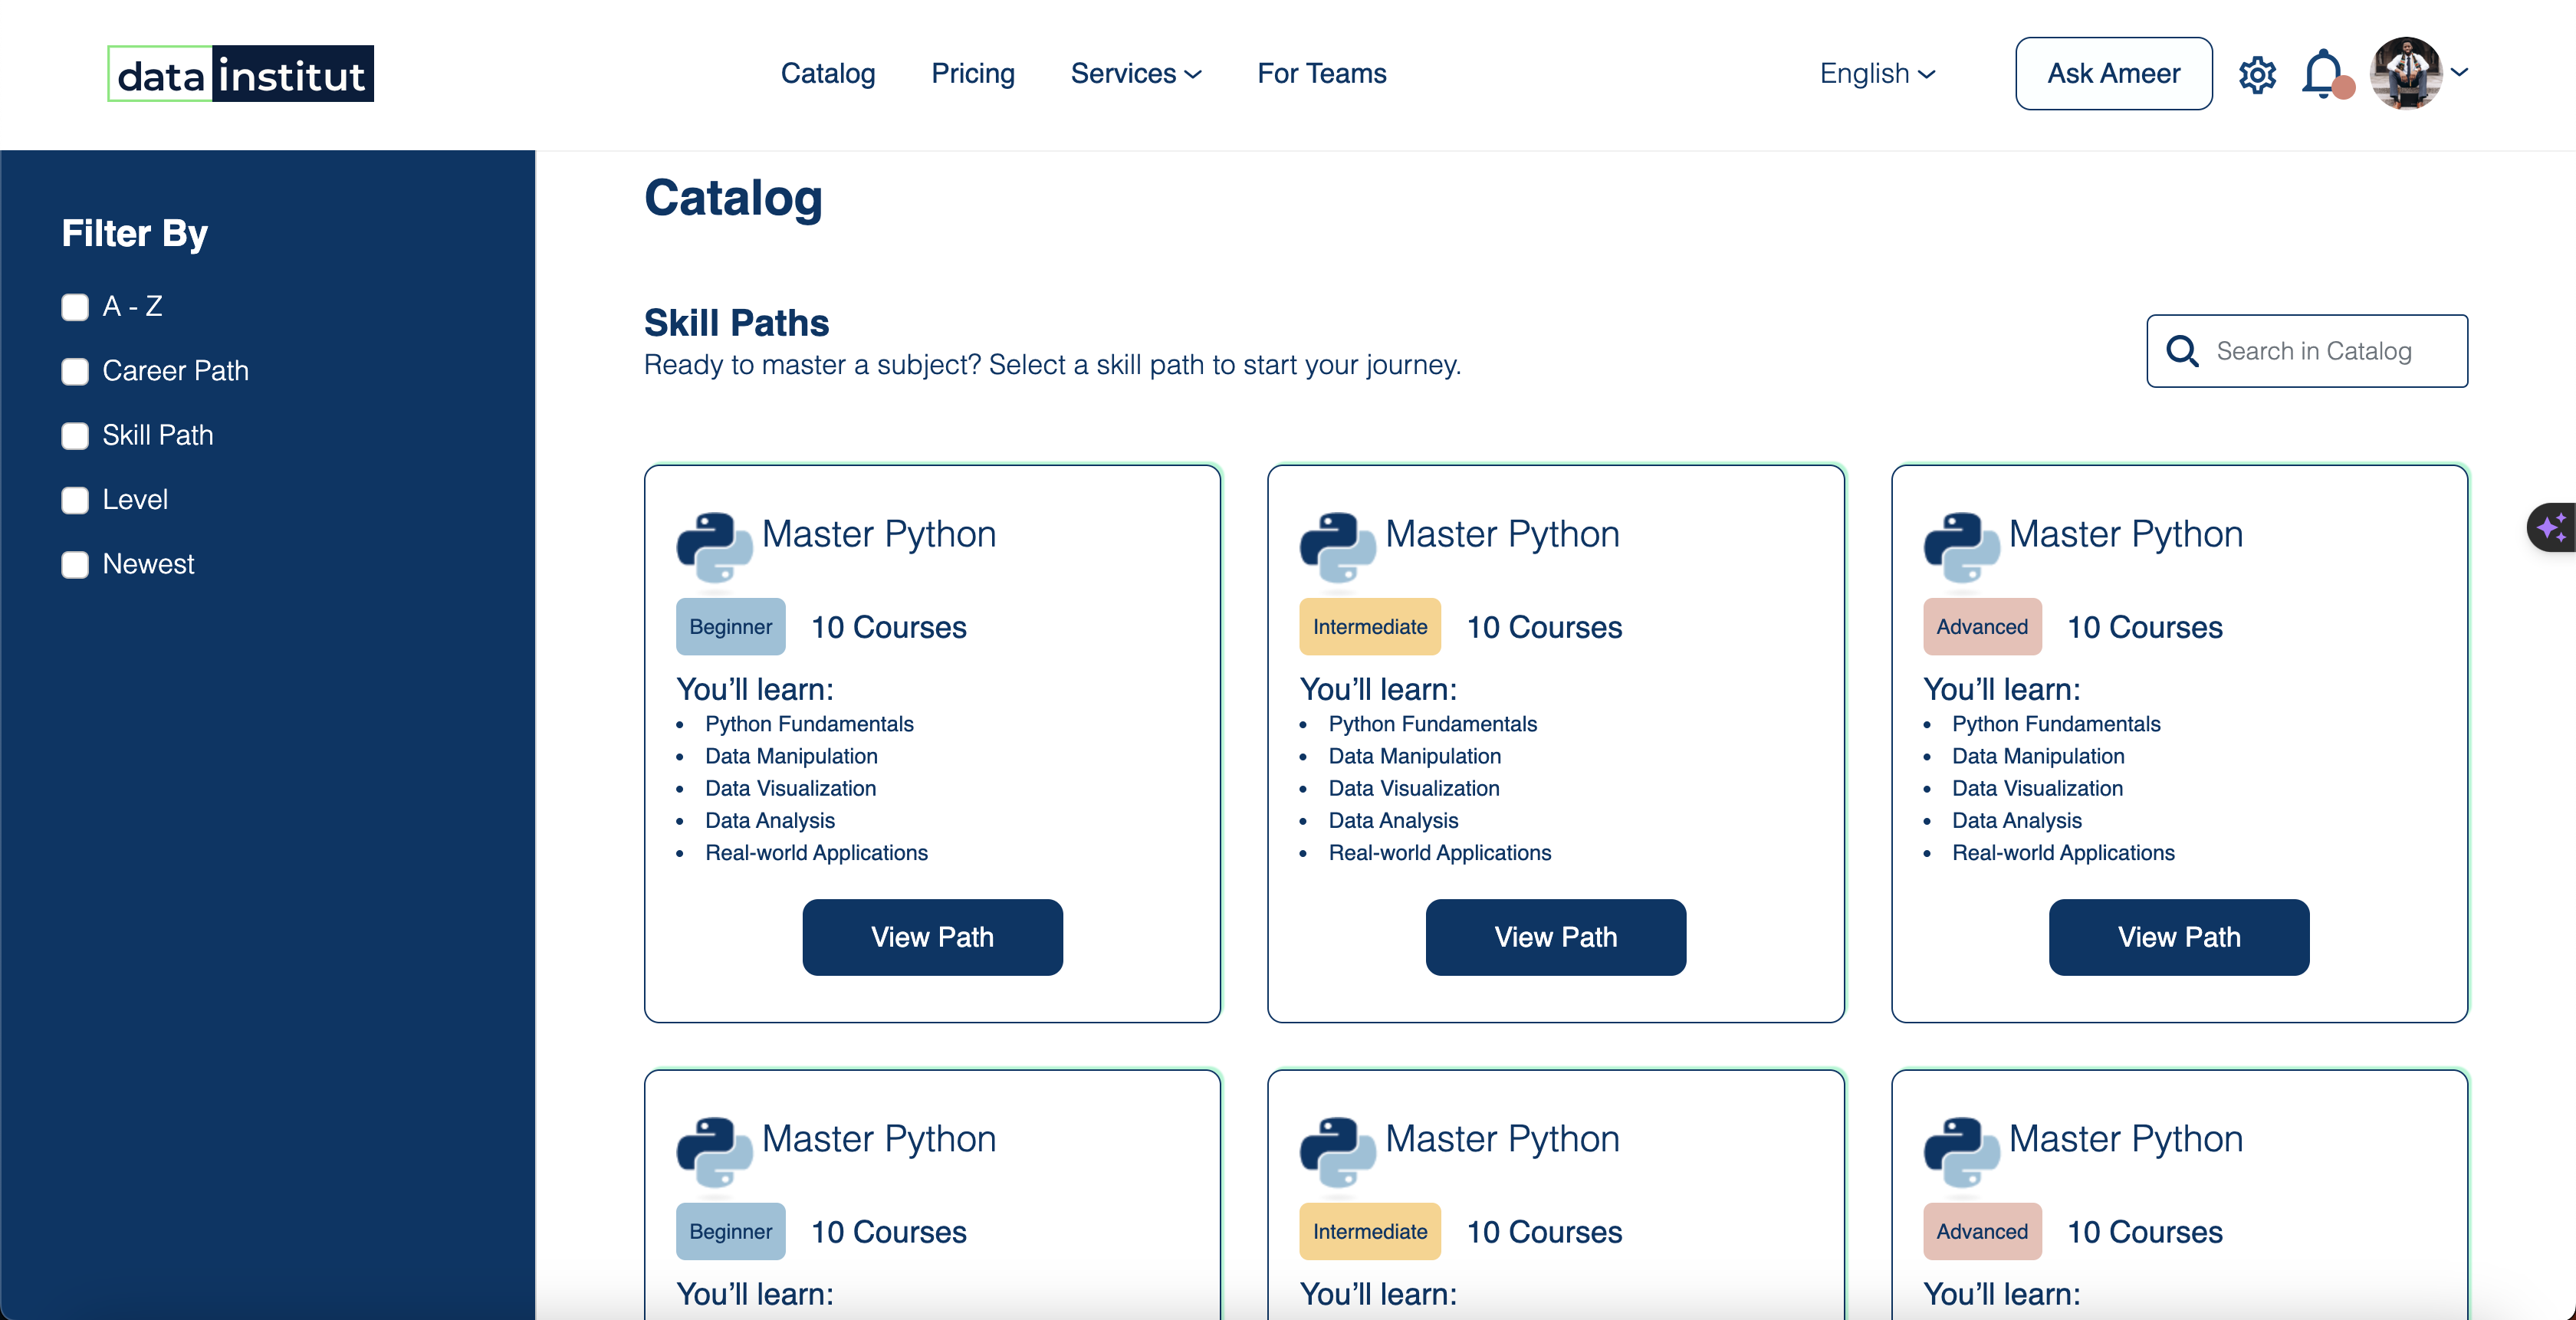
Task: Open the English language selector
Action: 1877,74
